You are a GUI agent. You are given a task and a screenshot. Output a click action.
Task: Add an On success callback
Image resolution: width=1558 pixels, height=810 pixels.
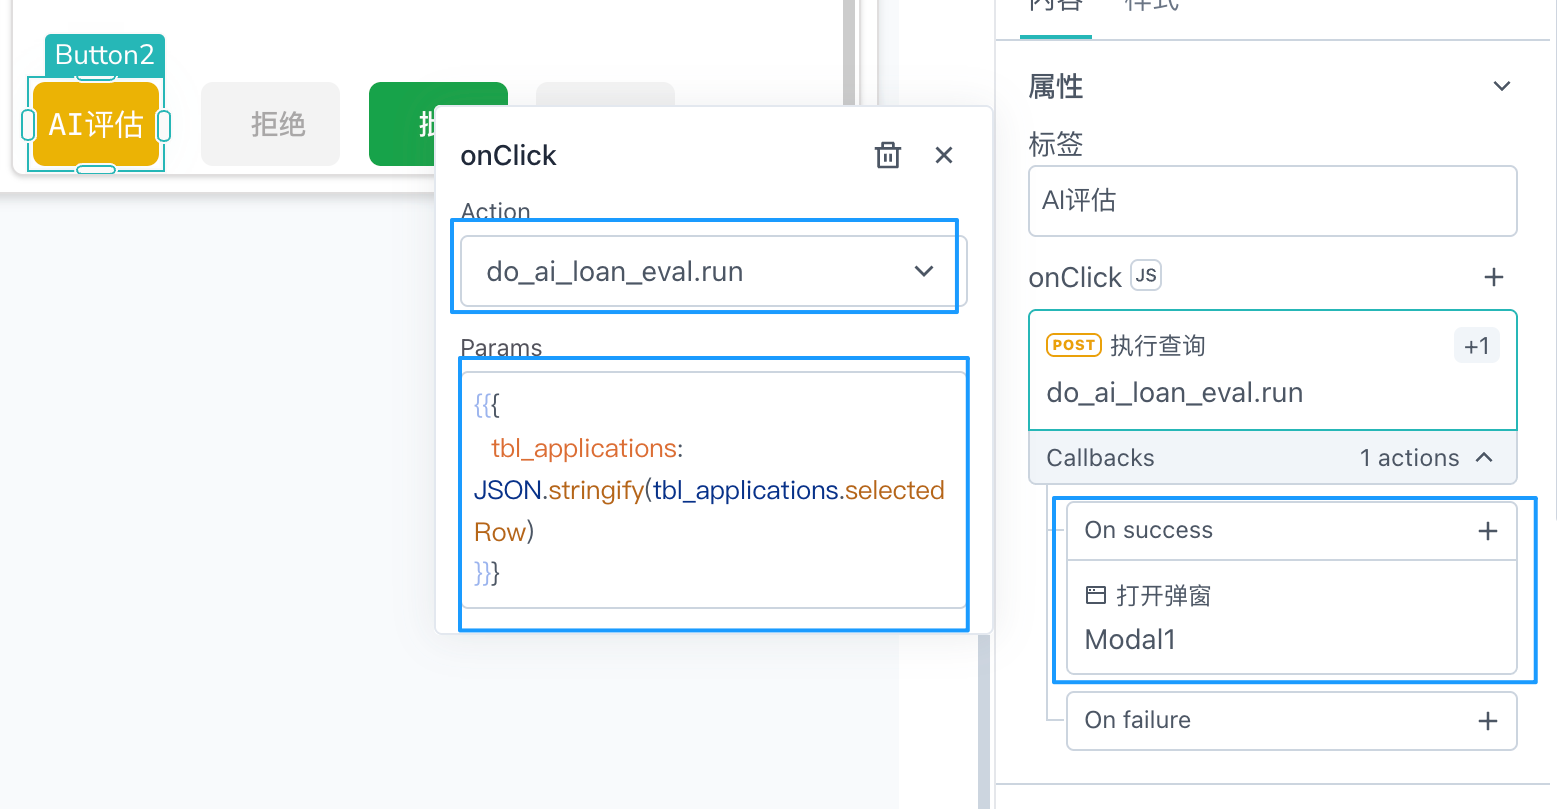click(1487, 531)
